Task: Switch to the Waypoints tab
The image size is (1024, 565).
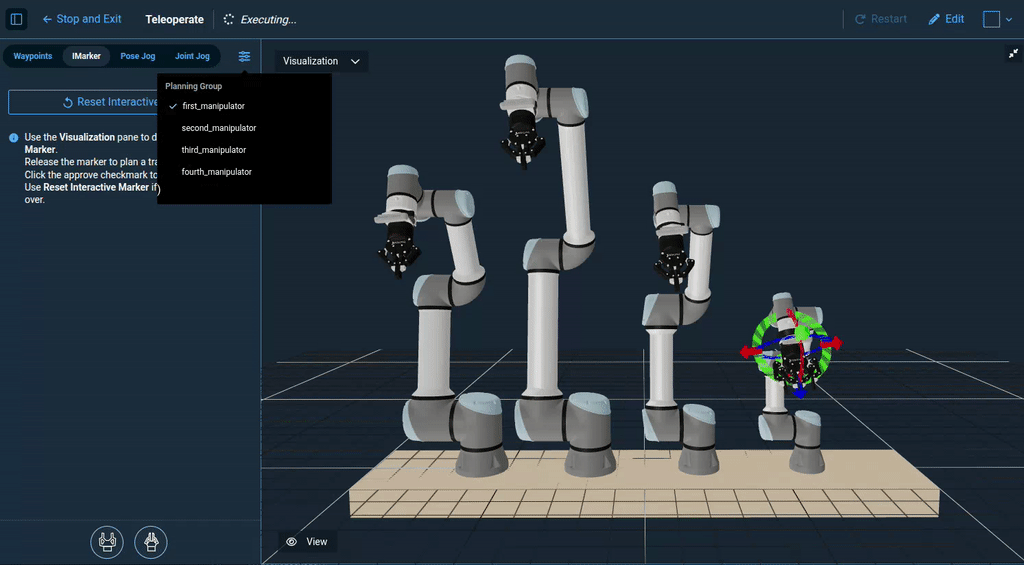Action: pyautogui.click(x=33, y=56)
